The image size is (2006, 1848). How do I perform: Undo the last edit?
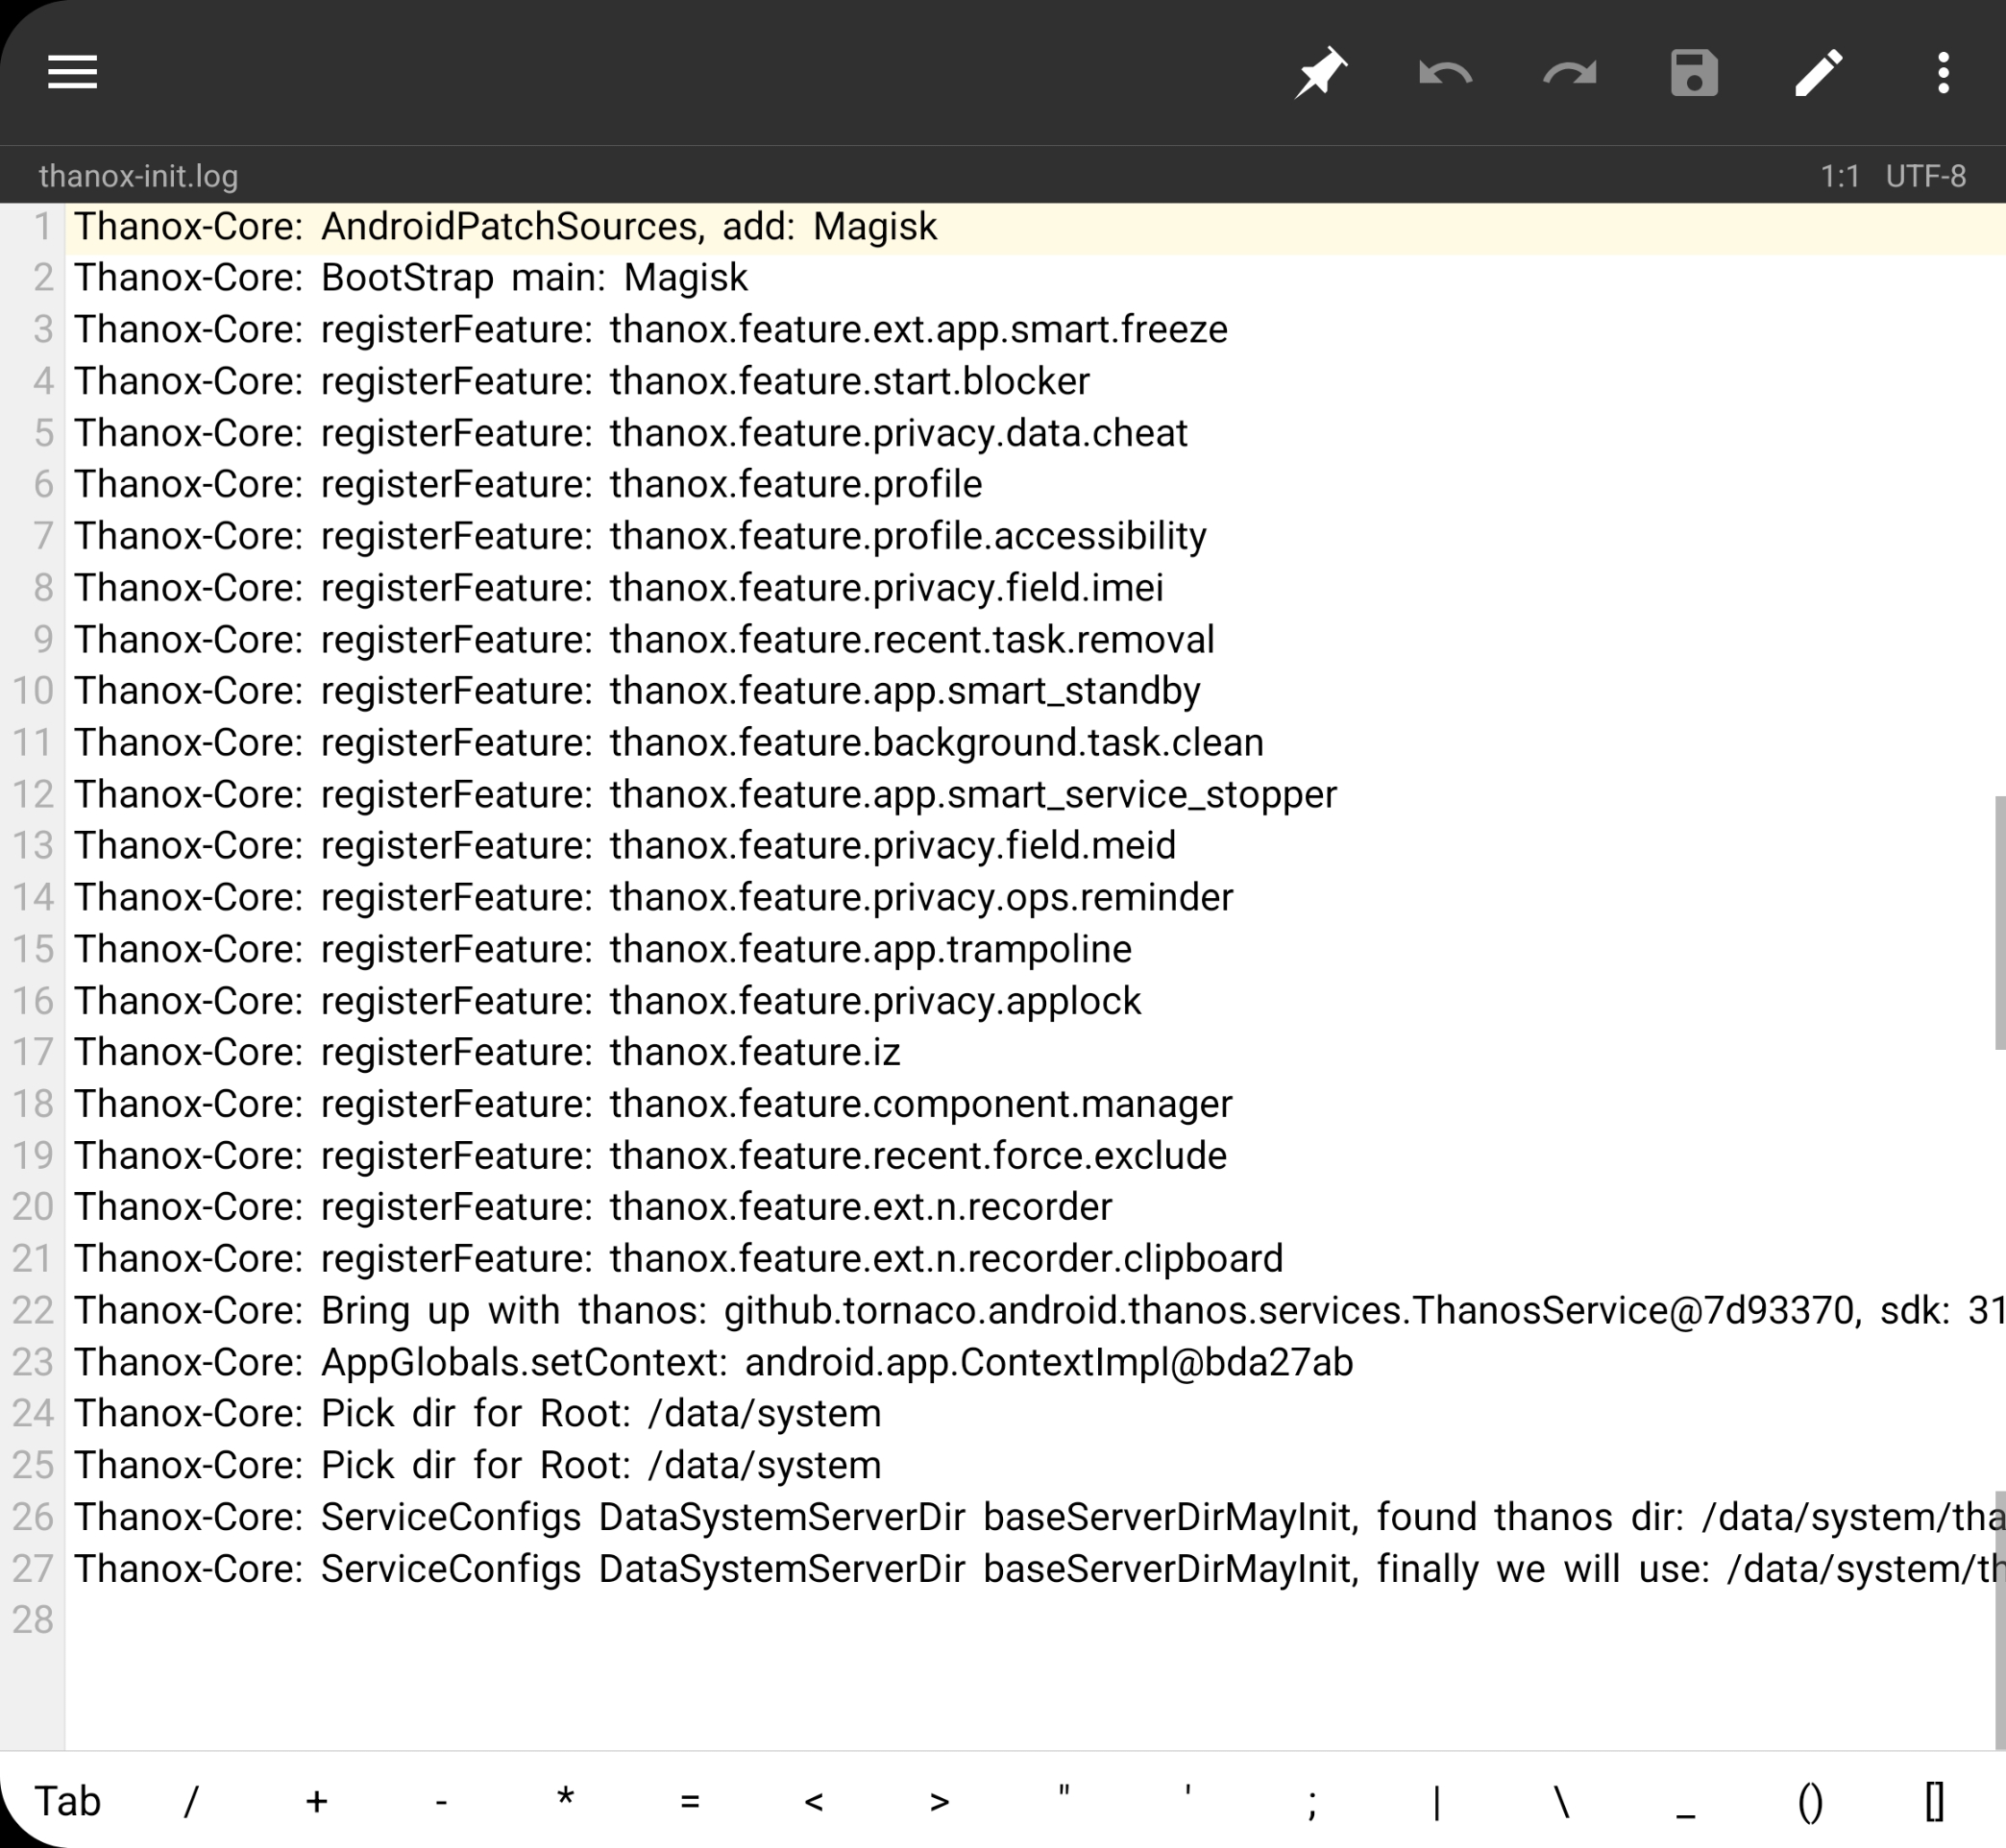point(1444,71)
